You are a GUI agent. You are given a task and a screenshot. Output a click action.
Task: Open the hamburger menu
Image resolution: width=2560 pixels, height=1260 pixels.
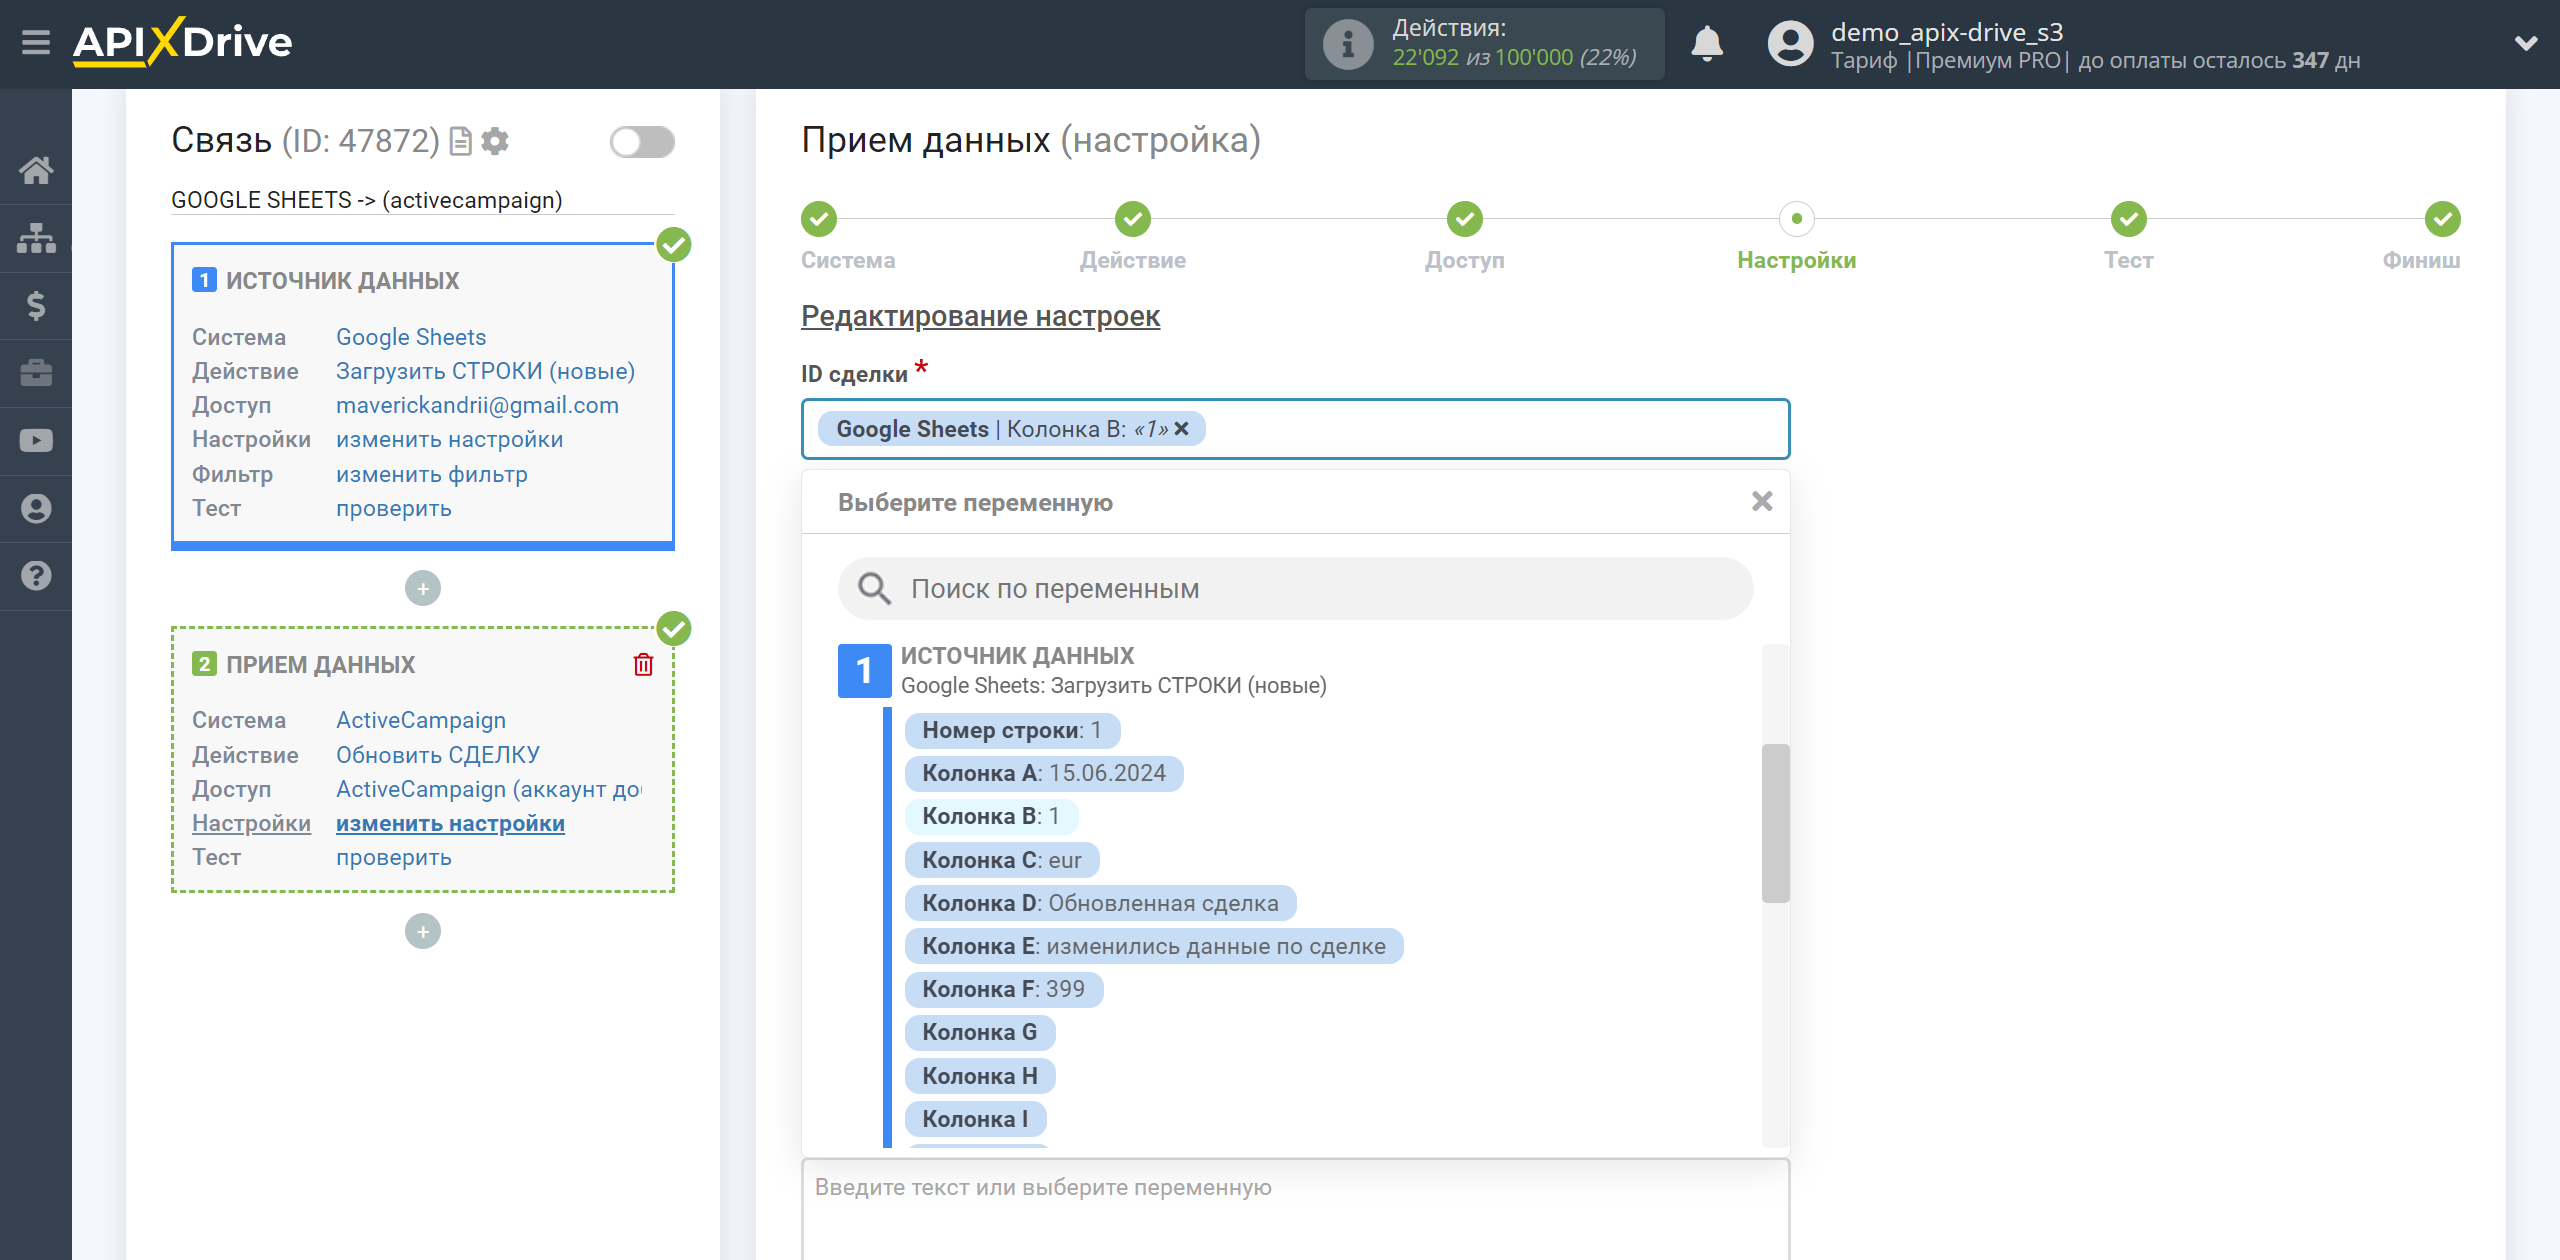36,42
